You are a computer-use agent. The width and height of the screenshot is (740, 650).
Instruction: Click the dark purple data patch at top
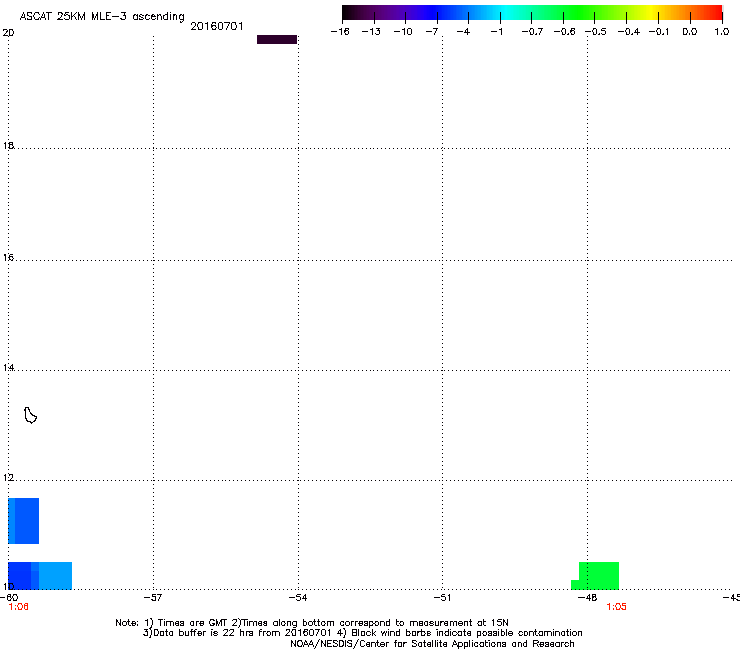[x=277, y=39]
